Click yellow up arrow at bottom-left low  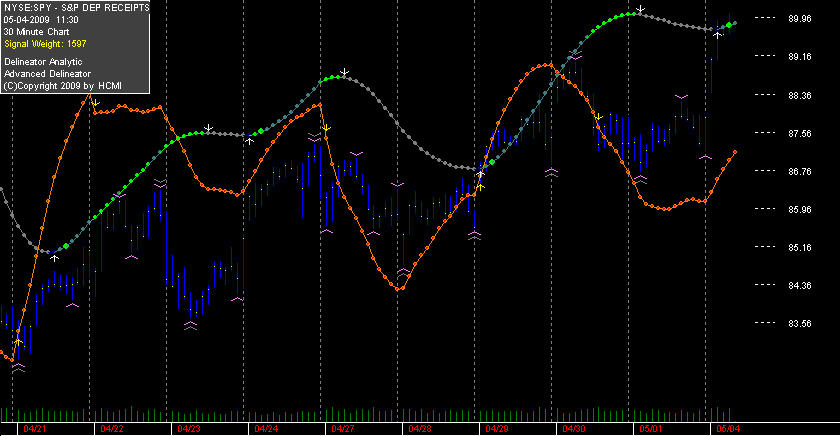point(18,341)
